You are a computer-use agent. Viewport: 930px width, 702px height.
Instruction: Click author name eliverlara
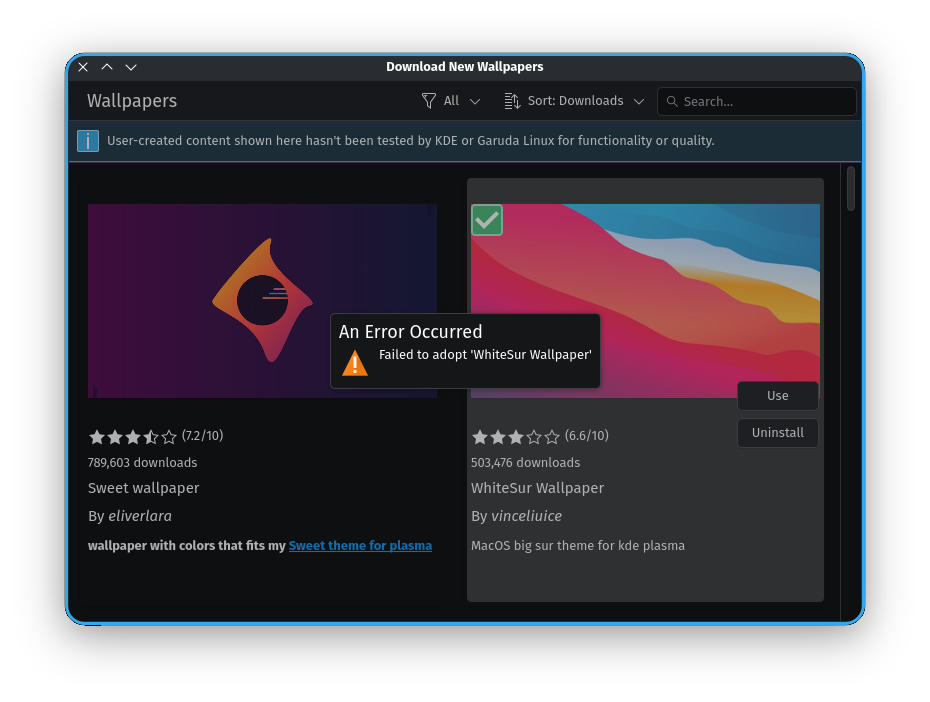[x=140, y=516]
